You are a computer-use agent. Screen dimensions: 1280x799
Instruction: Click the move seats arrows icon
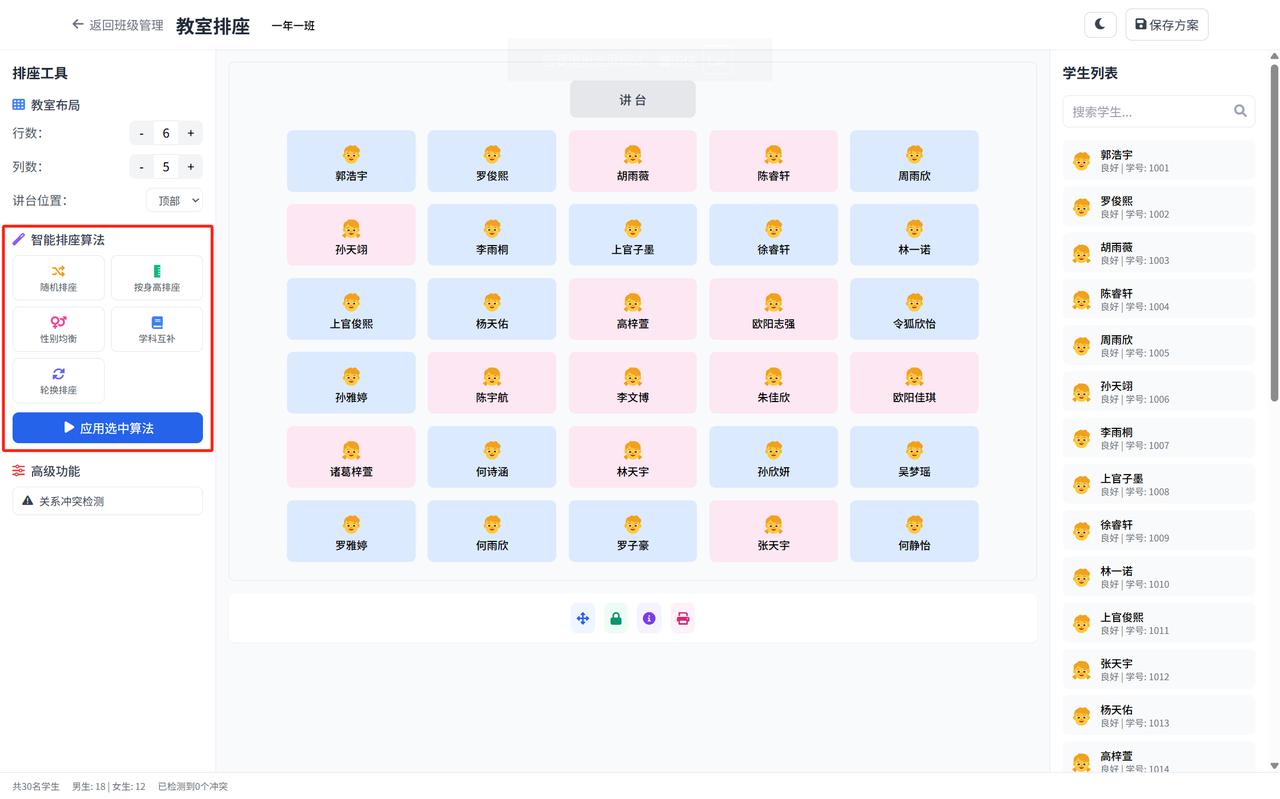(x=583, y=618)
